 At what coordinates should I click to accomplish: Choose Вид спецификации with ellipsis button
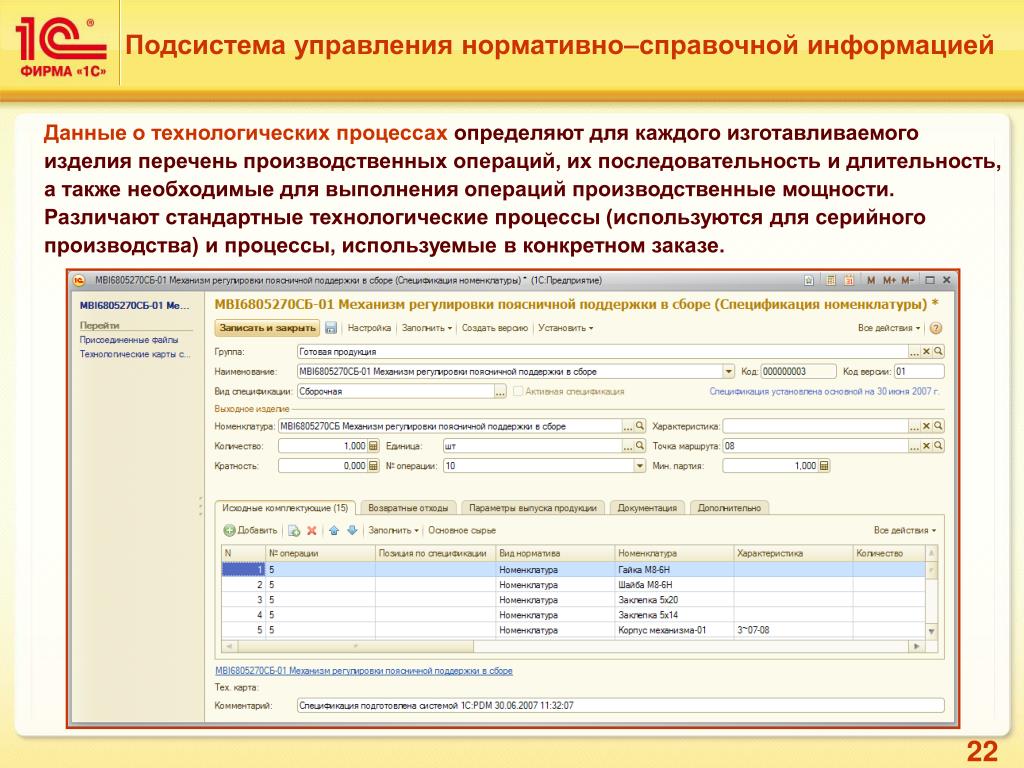pyautogui.click(x=500, y=391)
